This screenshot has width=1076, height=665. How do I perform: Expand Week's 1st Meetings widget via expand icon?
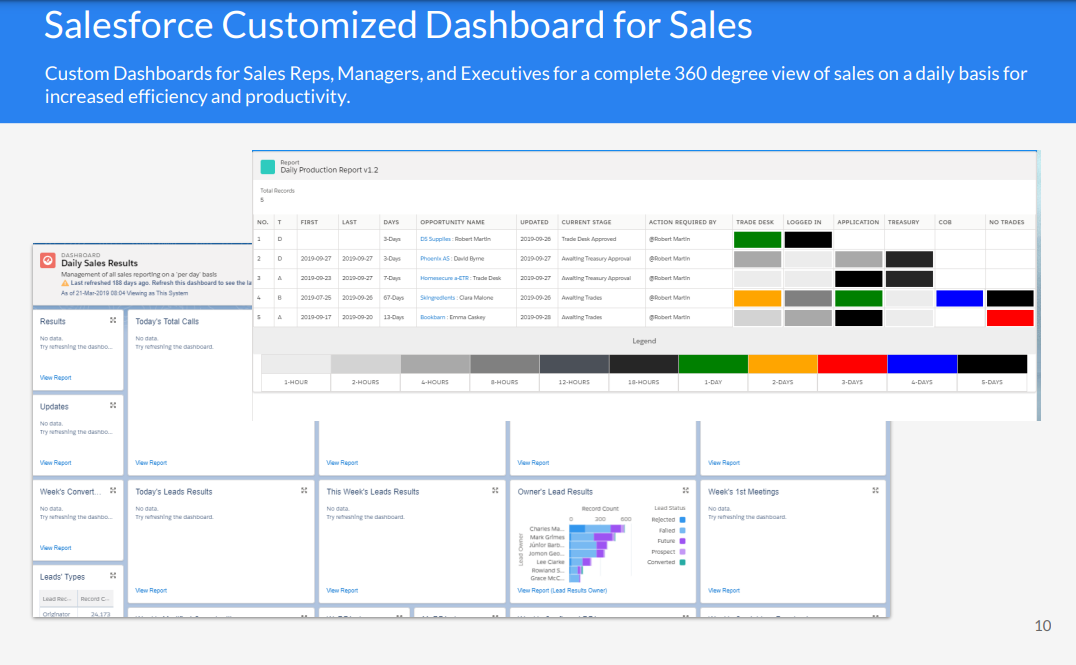pyautogui.click(x=876, y=491)
